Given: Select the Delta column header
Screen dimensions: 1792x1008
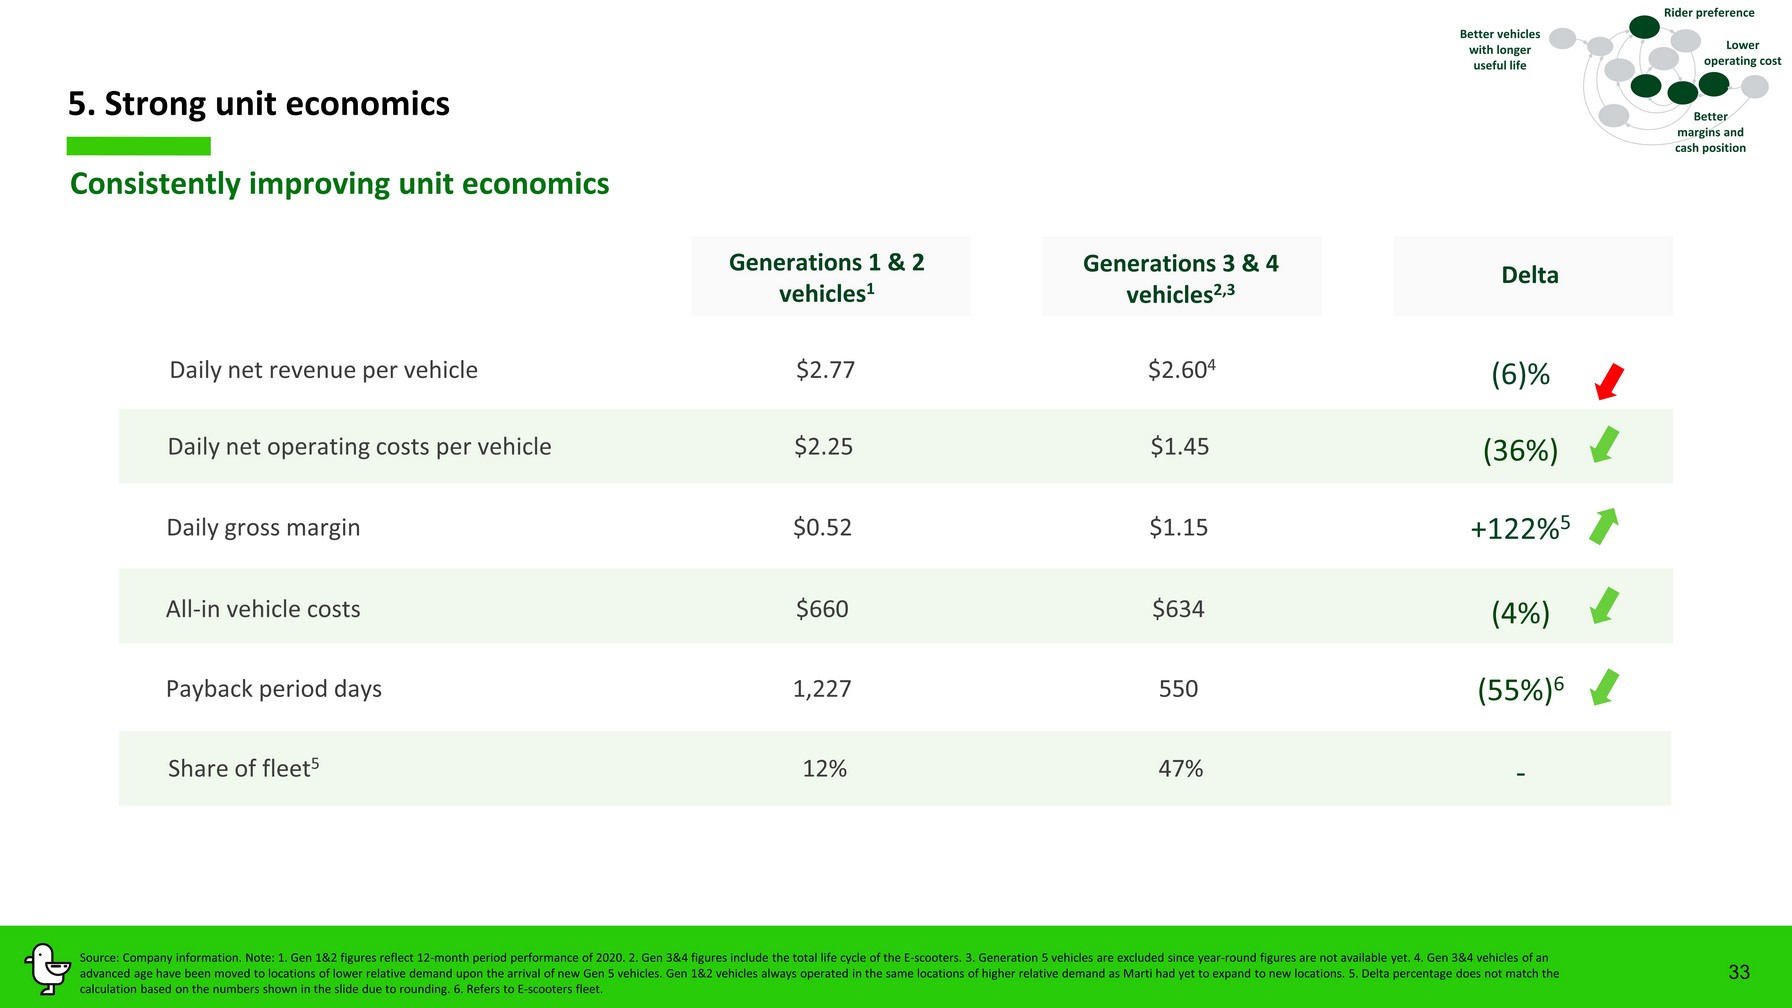Looking at the screenshot, I should tap(1530, 276).
